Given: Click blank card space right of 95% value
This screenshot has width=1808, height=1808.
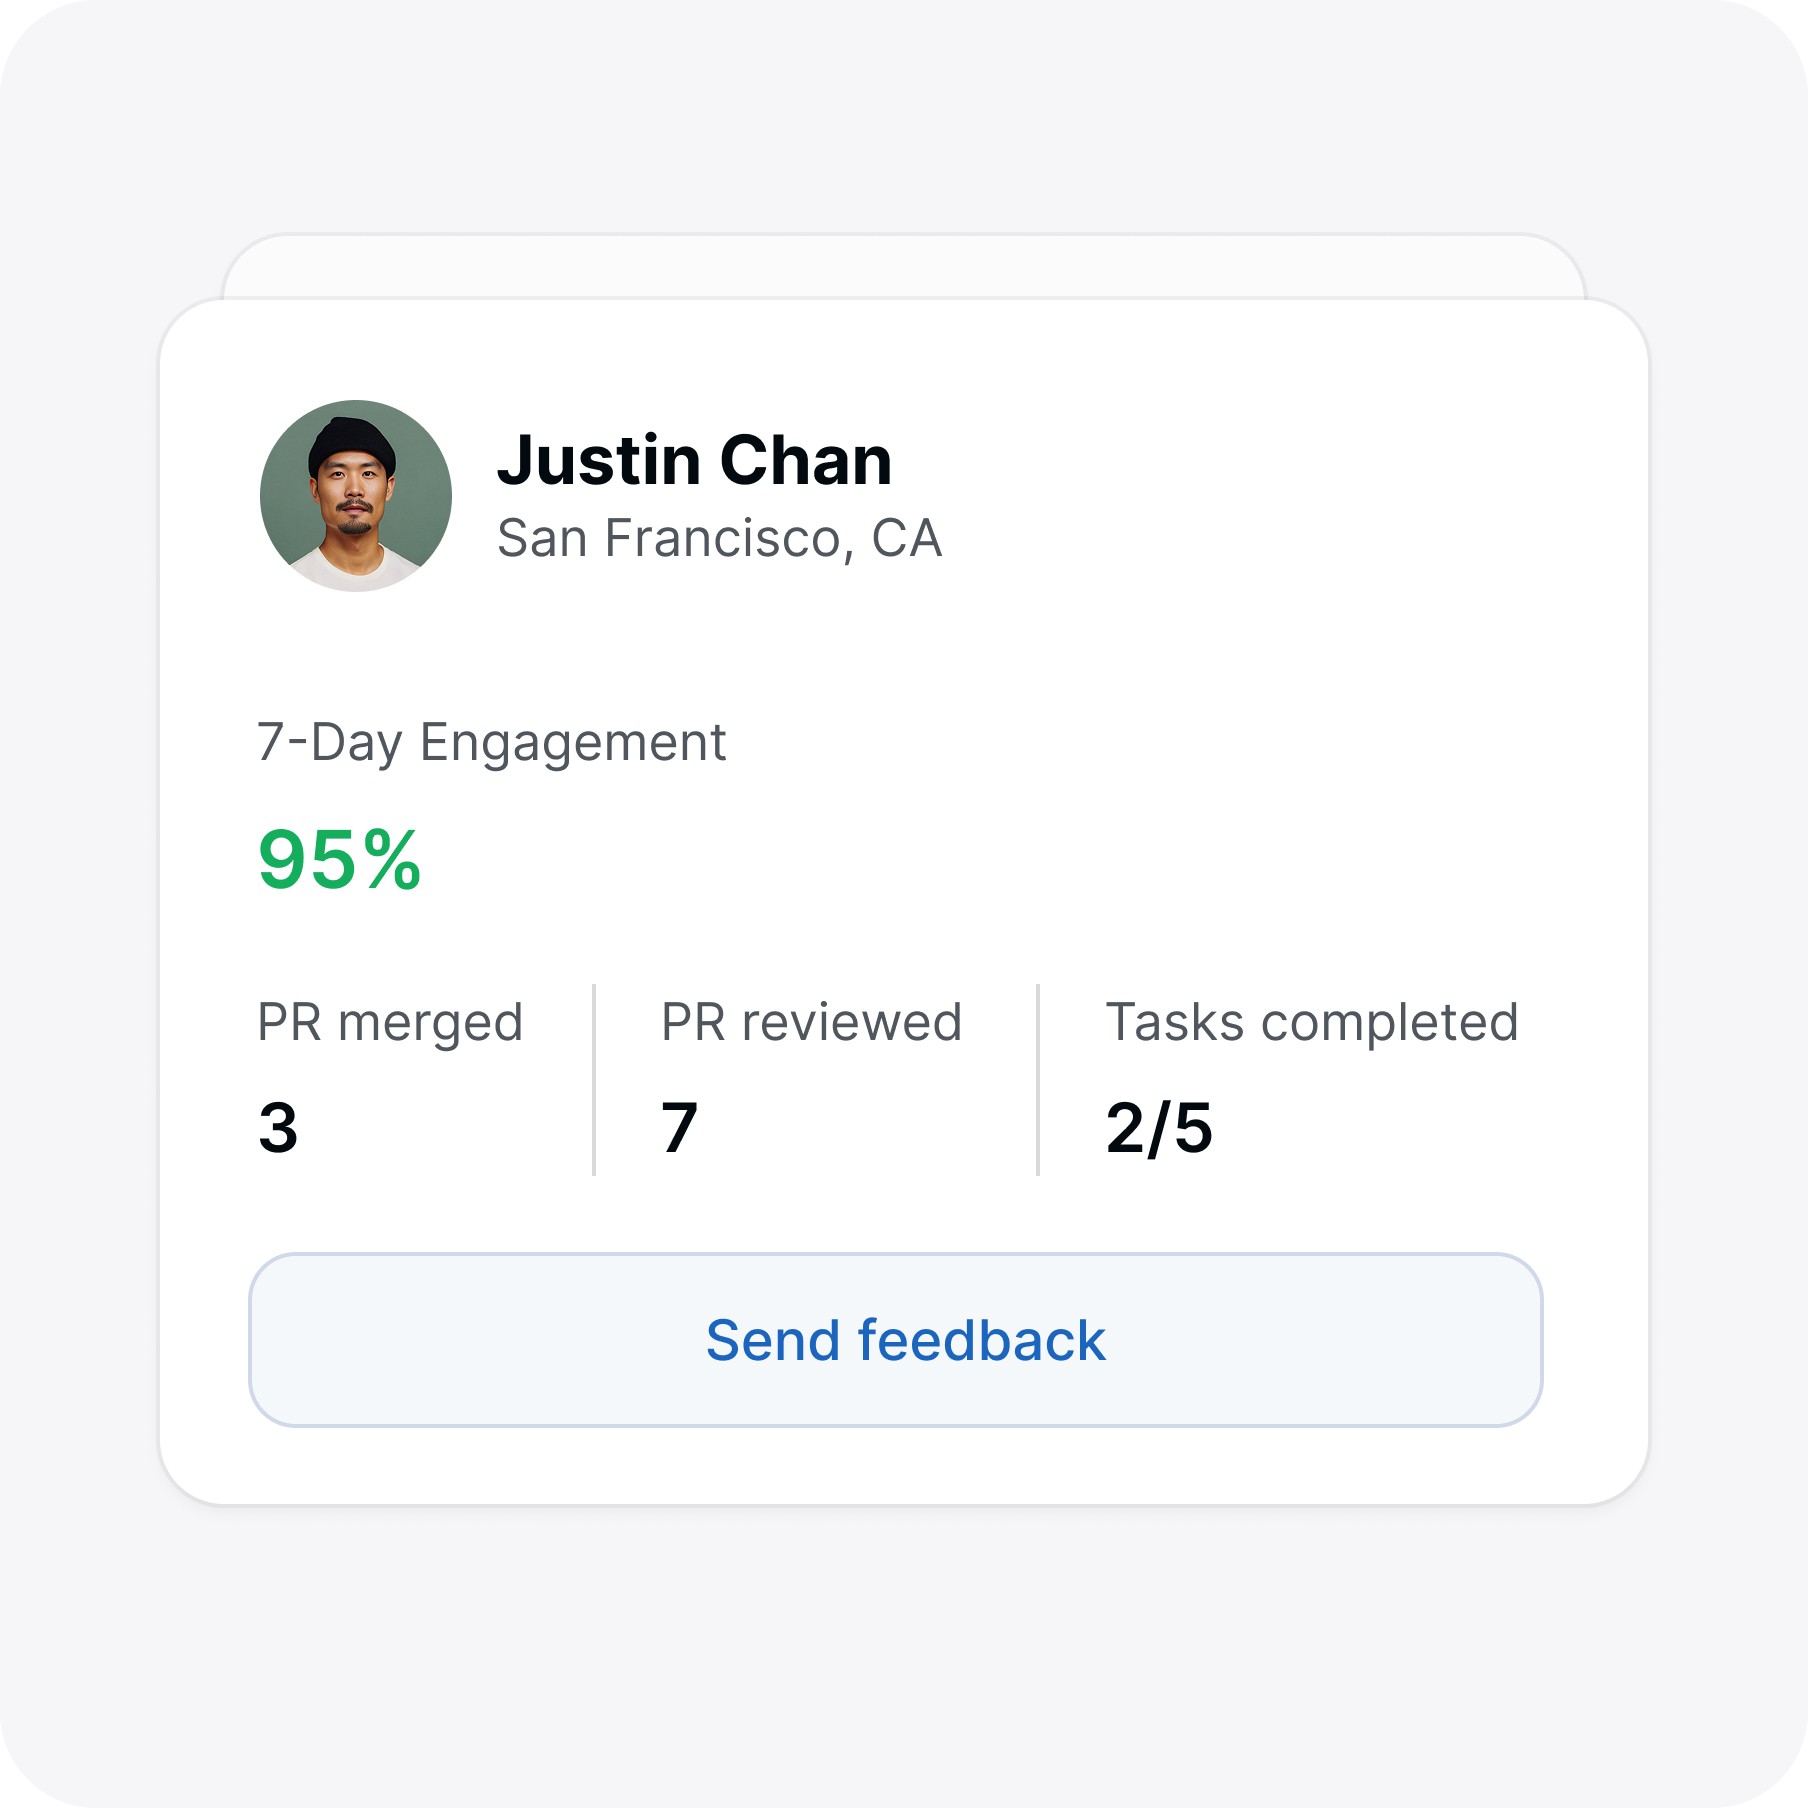Looking at the screenshot, I should coord(1000,860).
